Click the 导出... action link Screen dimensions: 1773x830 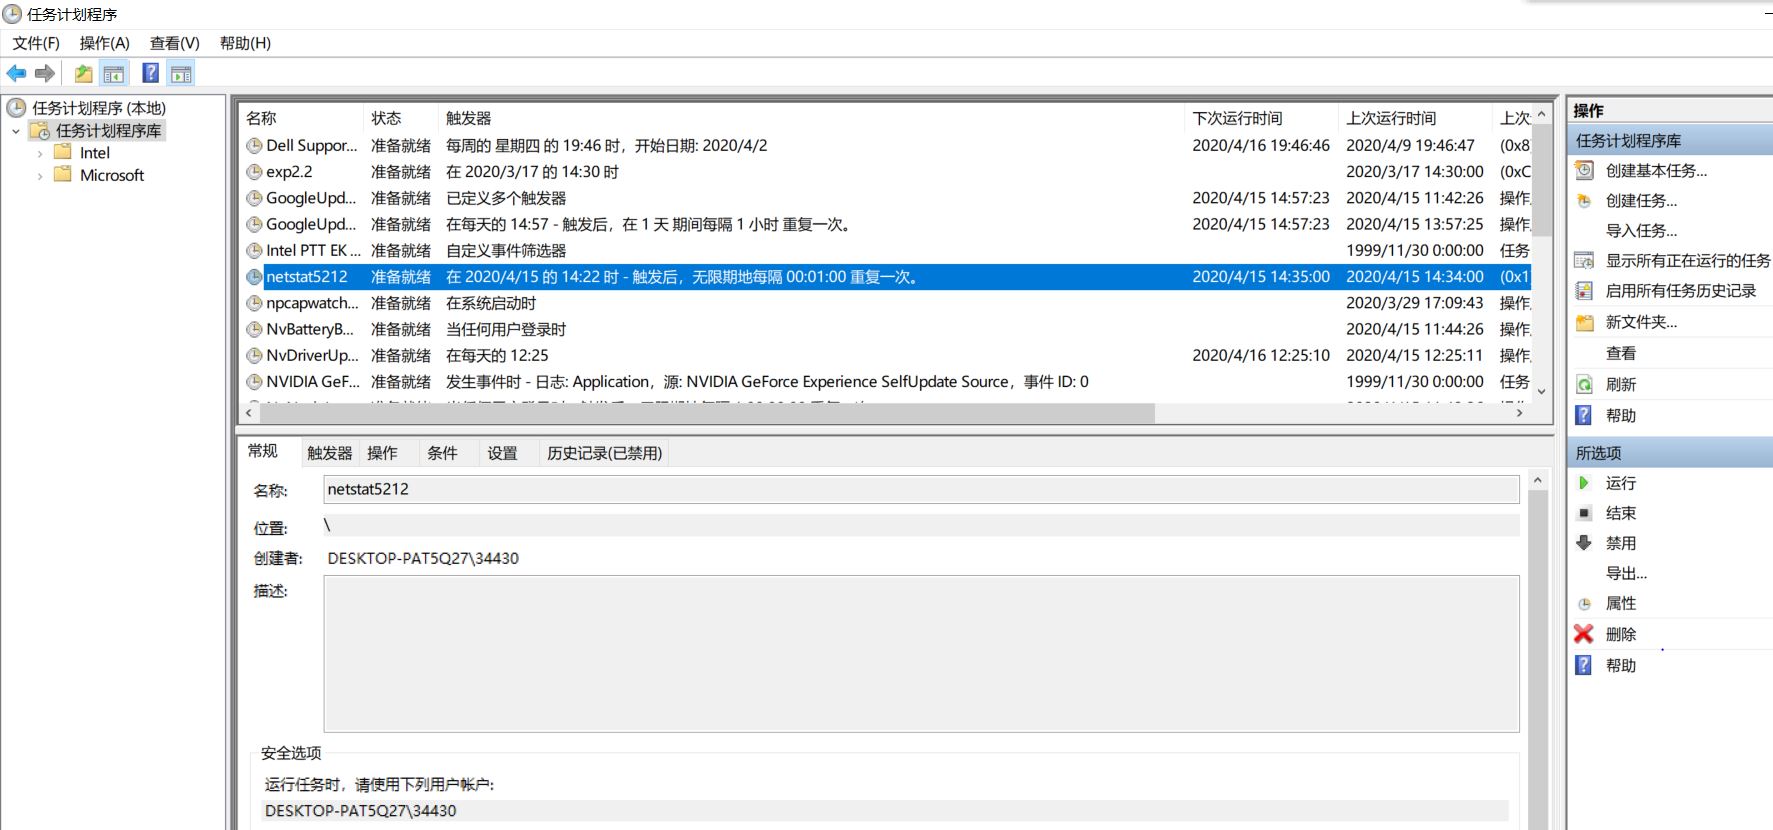point(1626,573)
